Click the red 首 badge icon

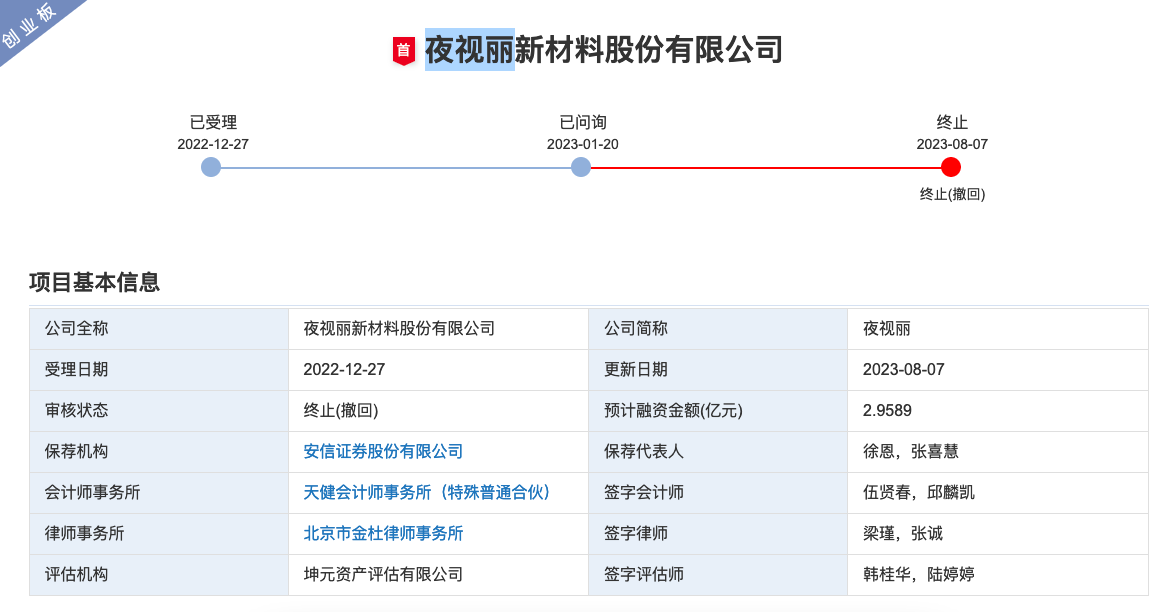(403, 51)
